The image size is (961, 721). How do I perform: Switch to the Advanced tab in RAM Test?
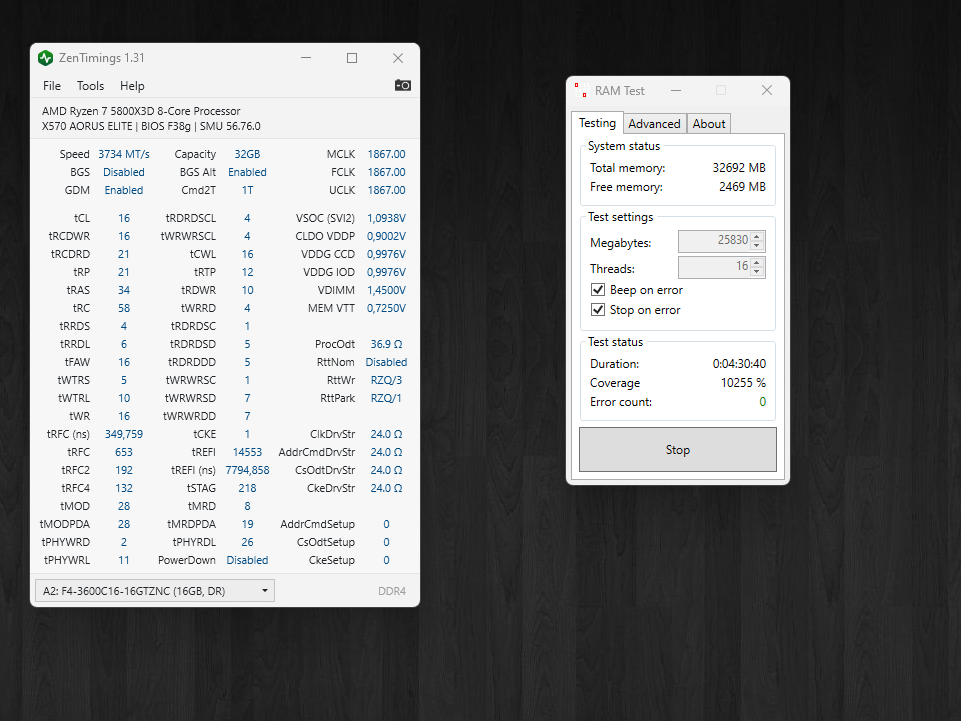(654, 124)
